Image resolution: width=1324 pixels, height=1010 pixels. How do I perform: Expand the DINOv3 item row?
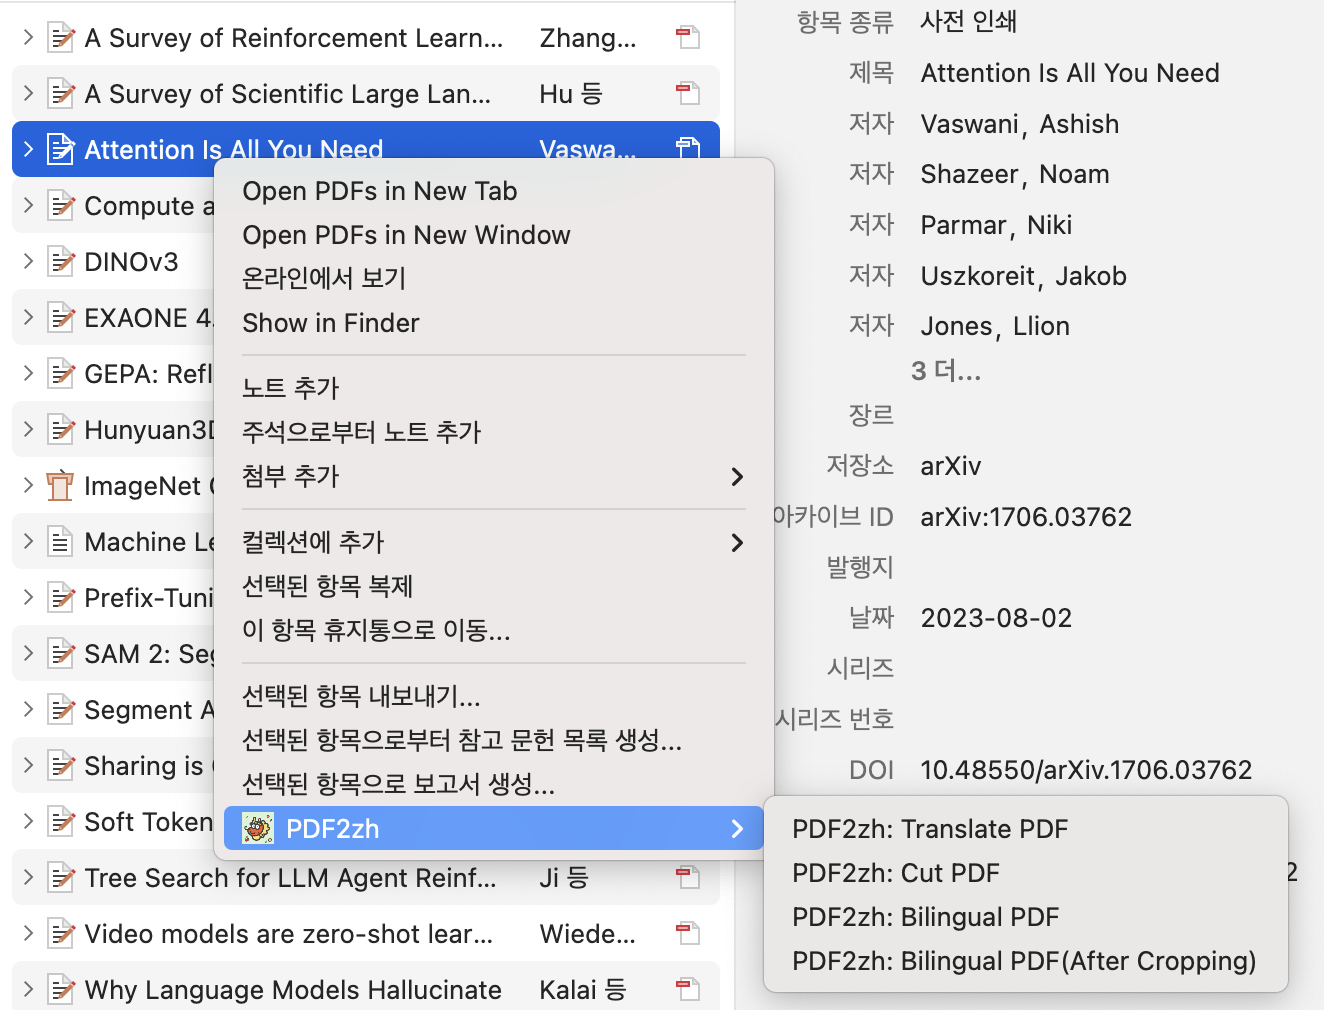tap(28, 262)
